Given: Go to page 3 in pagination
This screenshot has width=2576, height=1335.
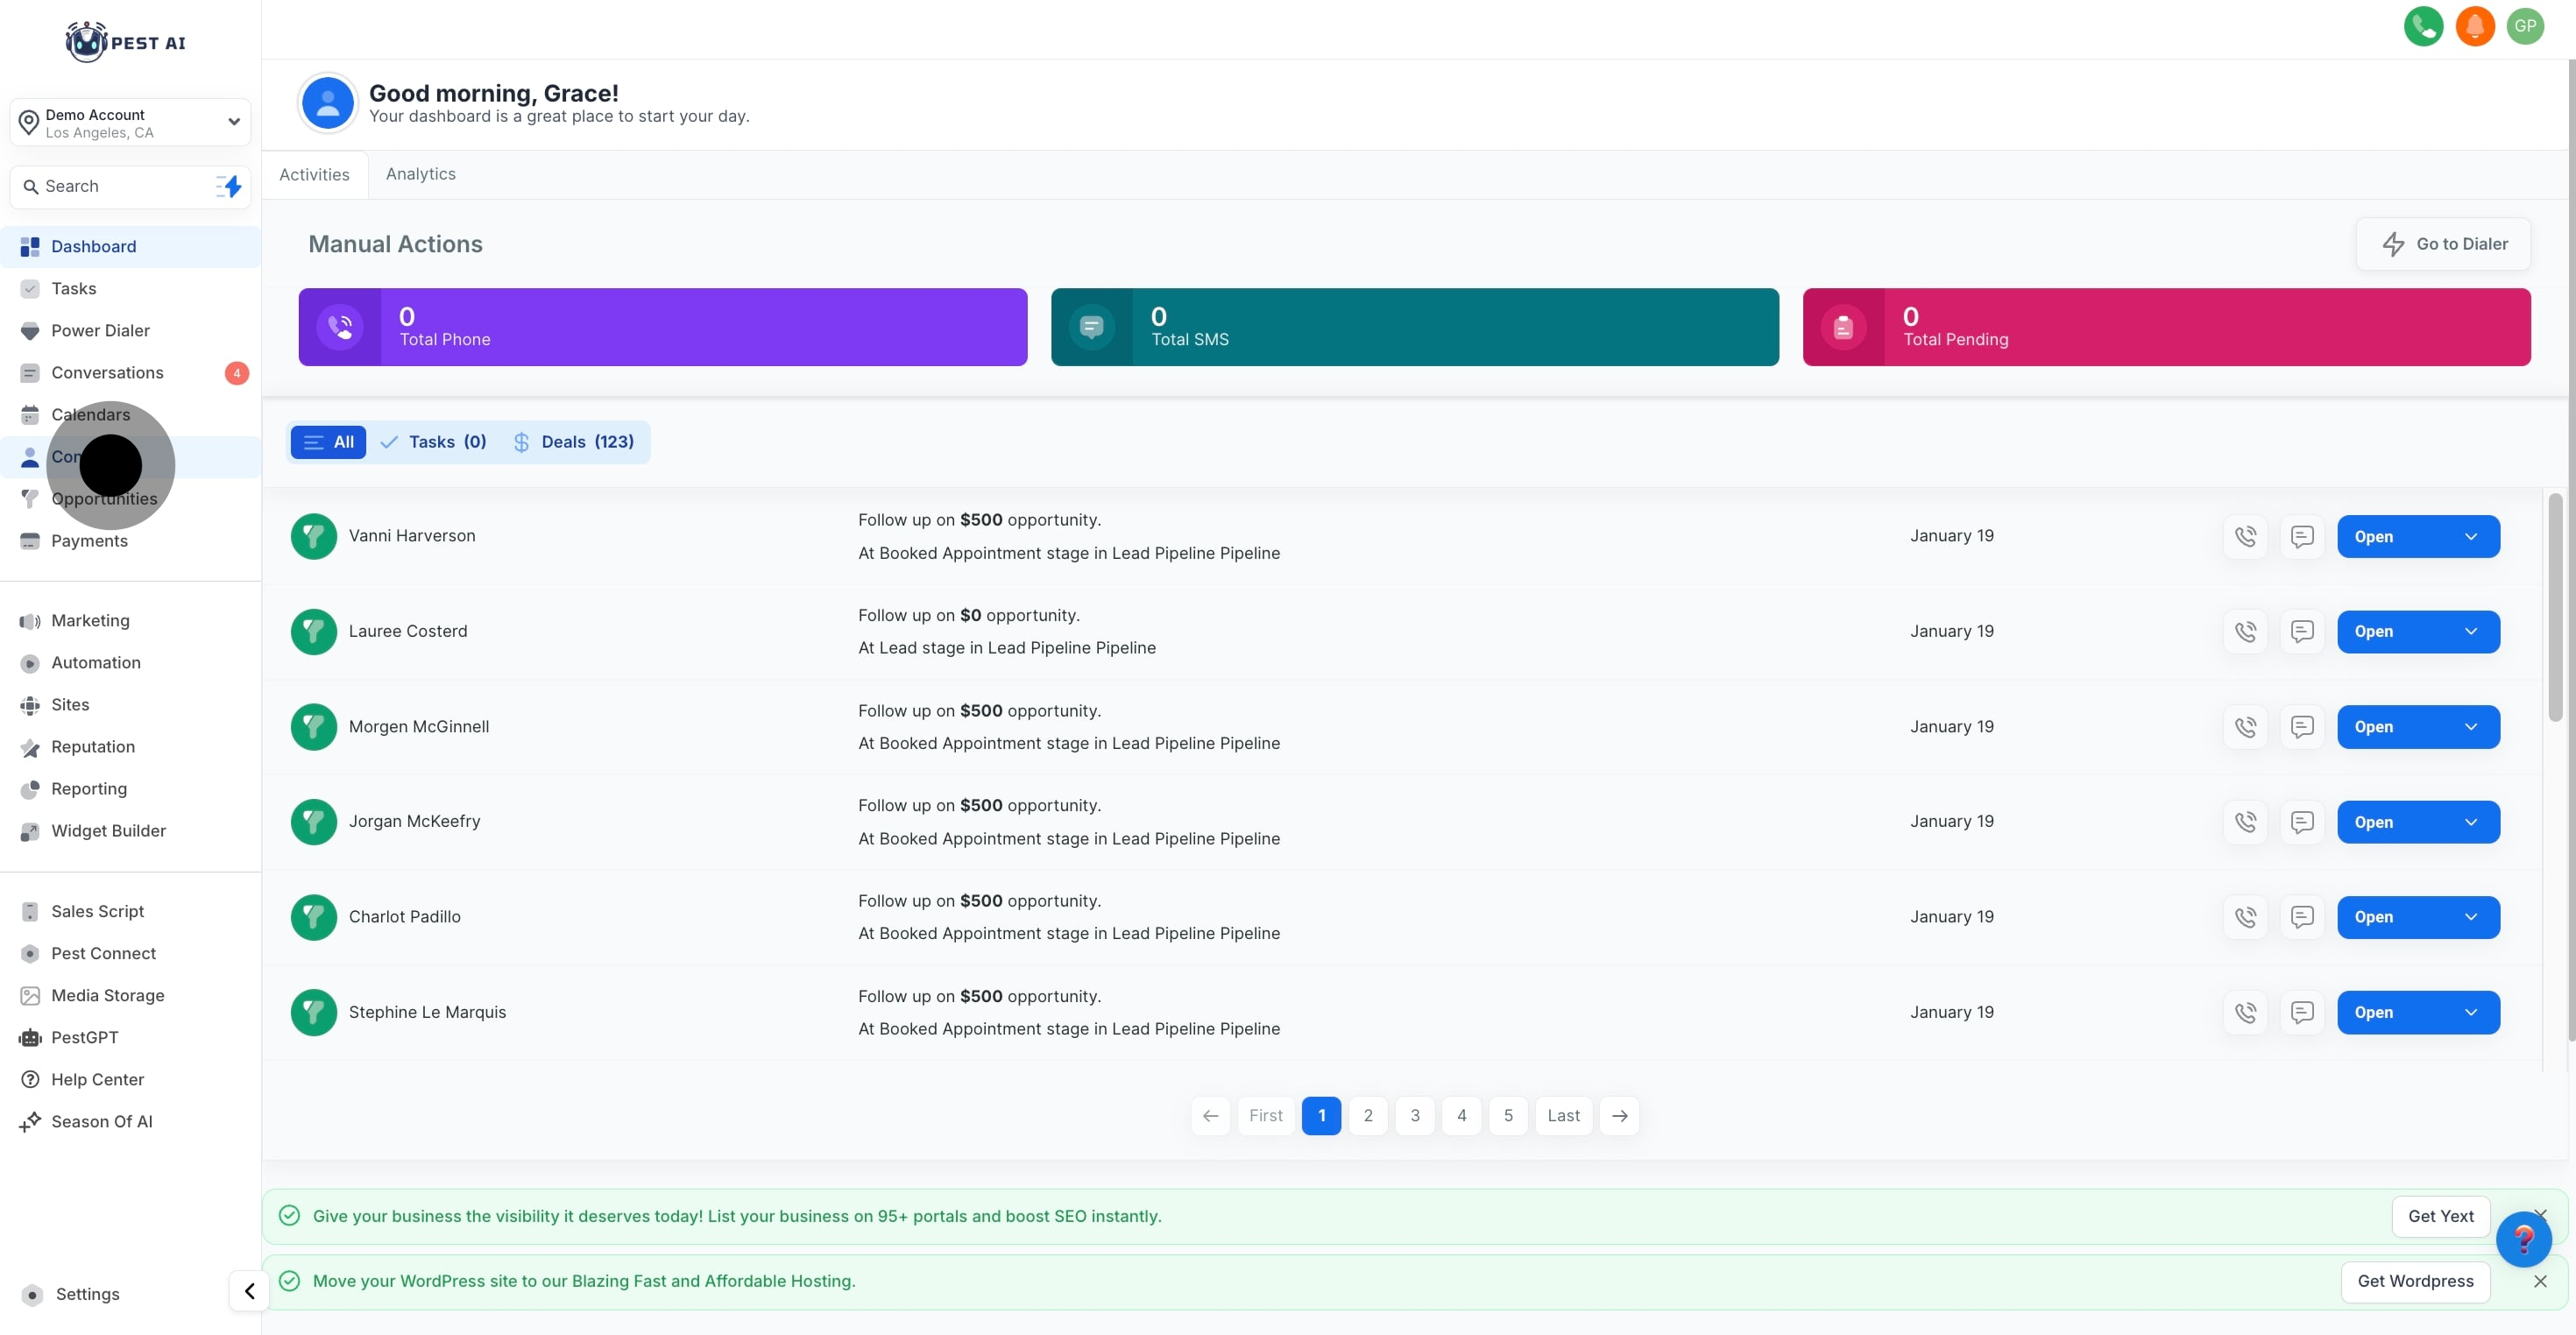Looking at the screenshot, I should [x=1414, y=1115].
